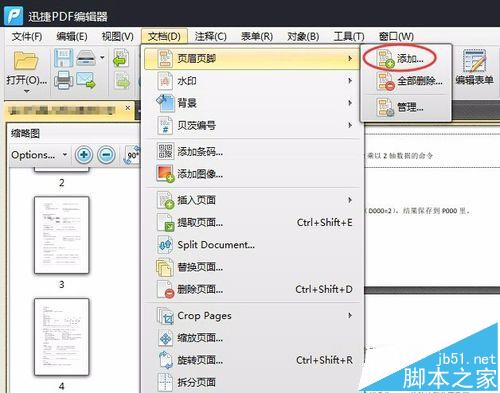Click the Save floppy disk icon
Image resolution: width=500 pixels, height=393 pixels.
coord(64,58)
